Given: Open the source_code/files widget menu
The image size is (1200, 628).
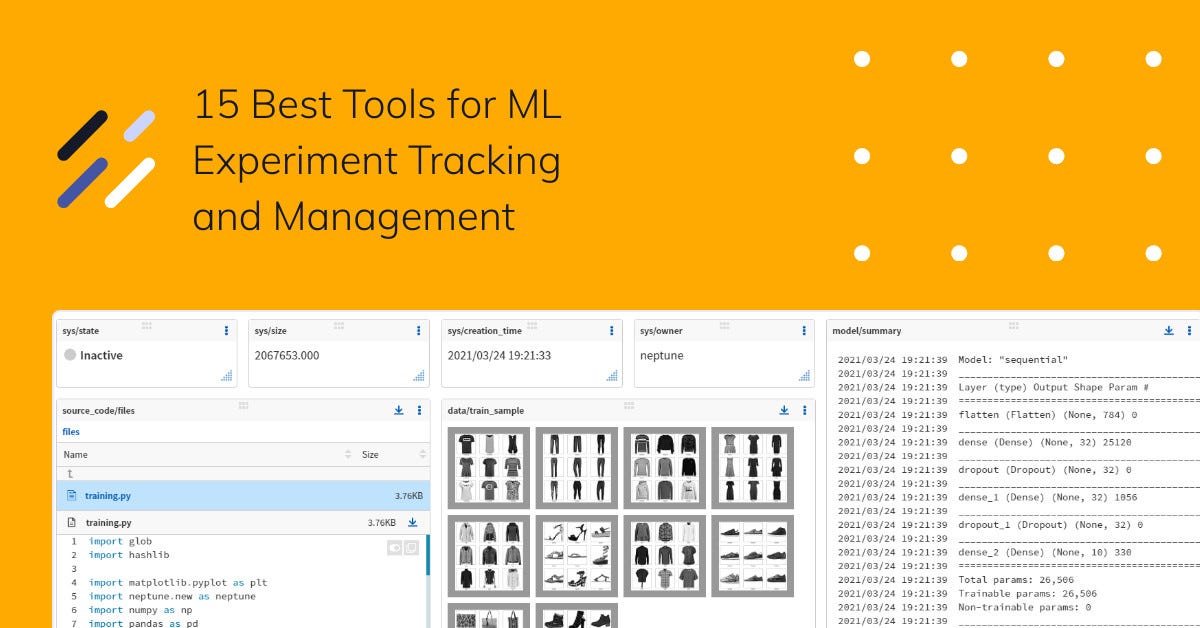Looking at the screenshot, I should click(421, 410).
